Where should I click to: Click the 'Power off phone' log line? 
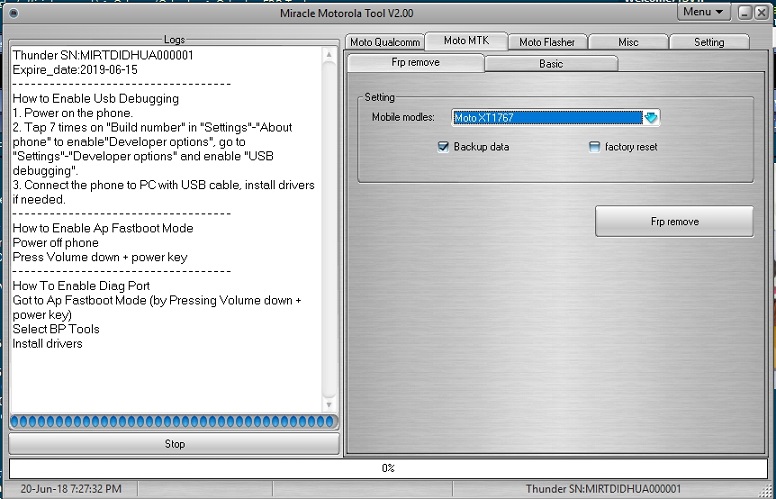coord(55,243)
